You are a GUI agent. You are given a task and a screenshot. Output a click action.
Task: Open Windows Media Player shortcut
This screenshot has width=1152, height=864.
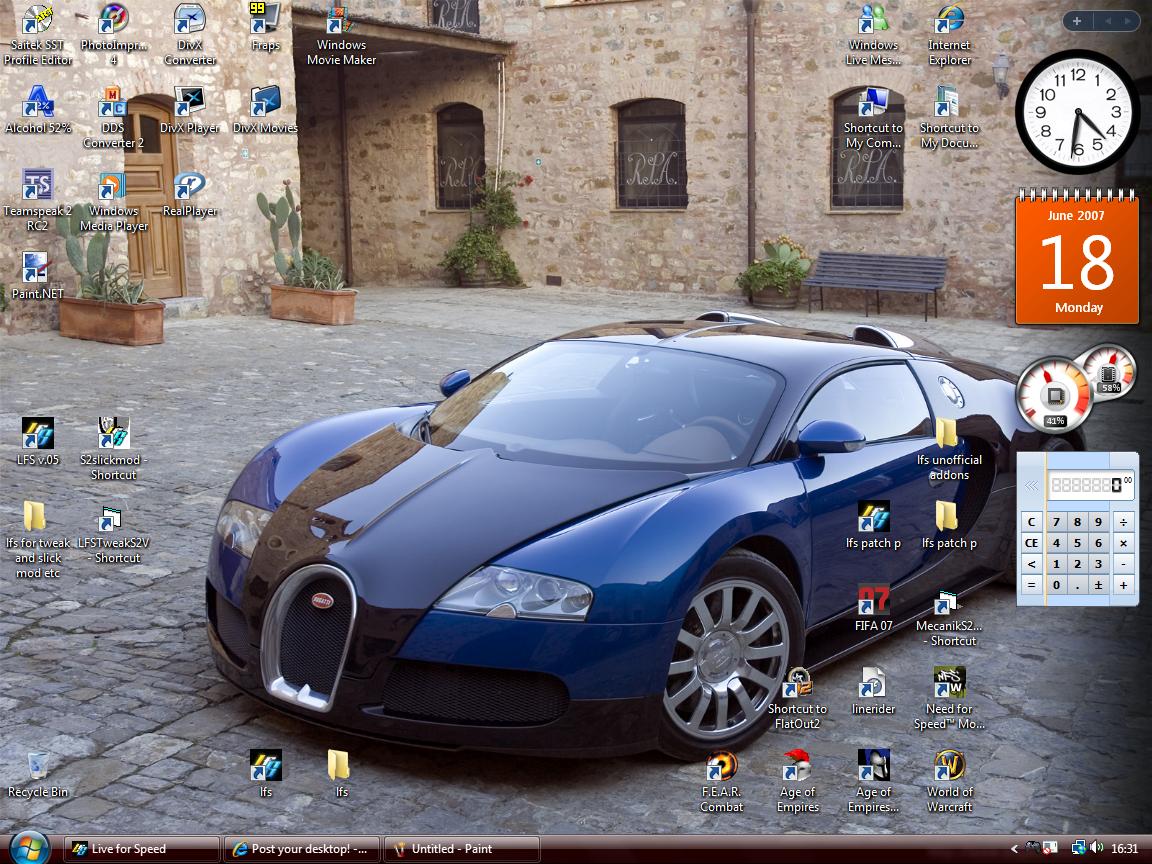[x=113, y=201]
